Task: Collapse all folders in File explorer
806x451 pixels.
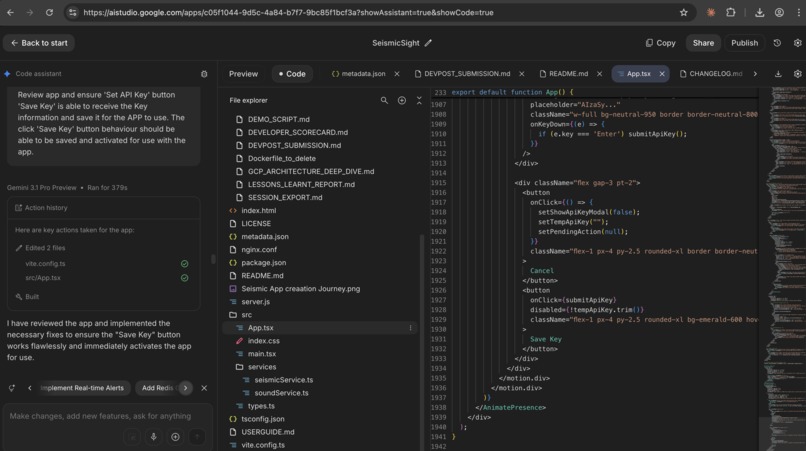Action: click(419, 100)
